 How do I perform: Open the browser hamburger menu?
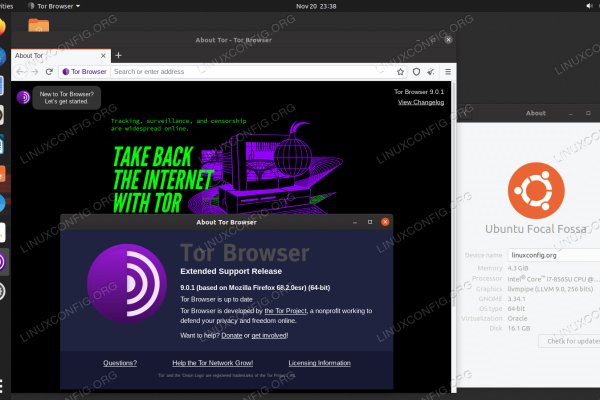click(447, 72)
